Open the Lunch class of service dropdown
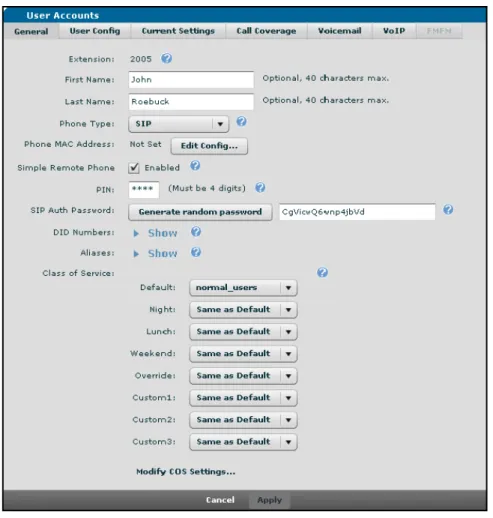The width and height of the screenshot is (493, 518). point(243,332)
